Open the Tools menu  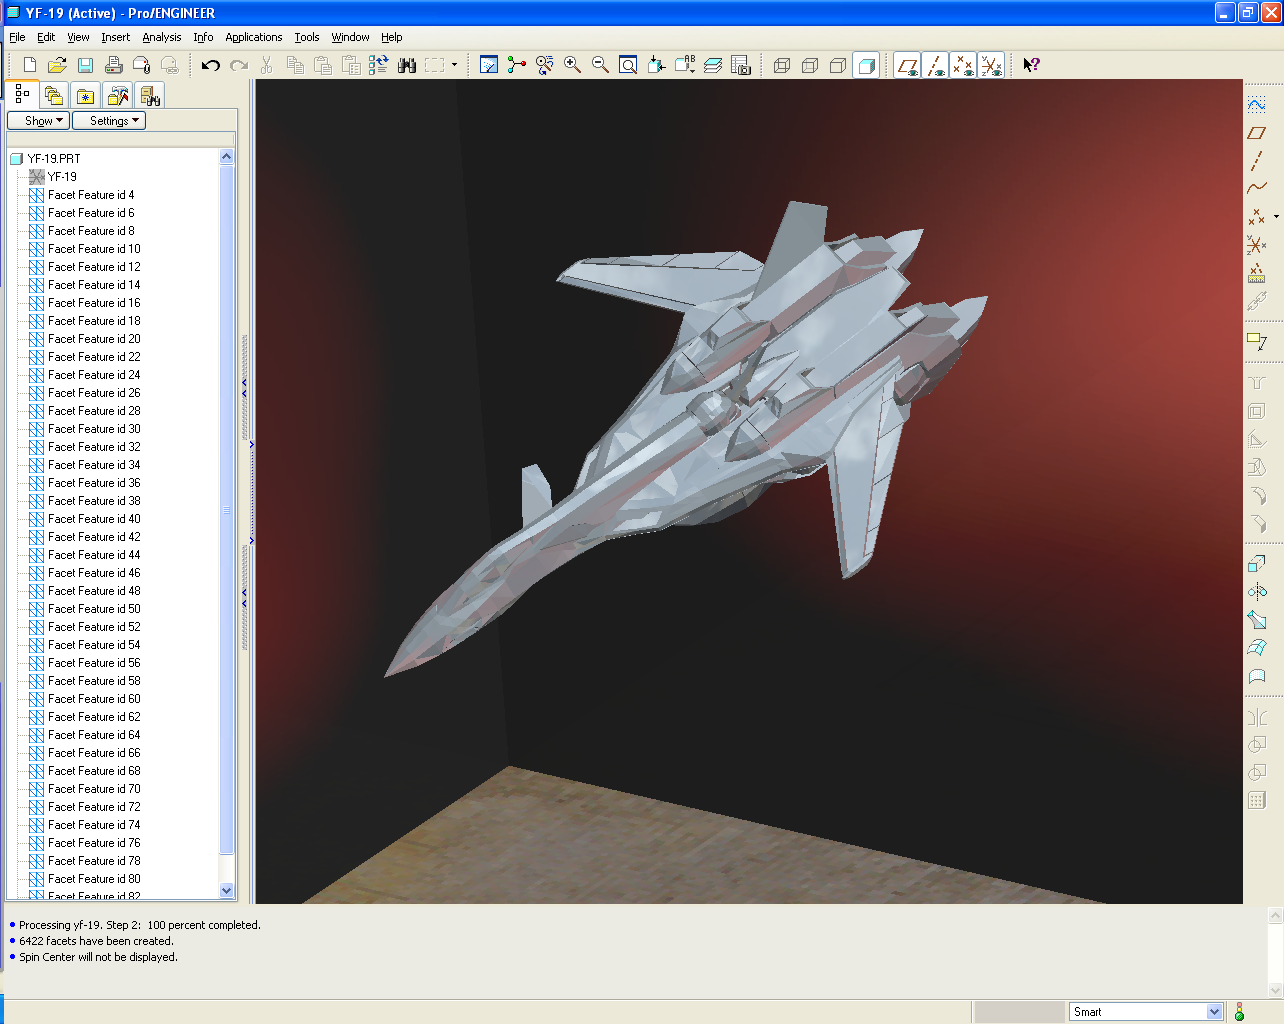pyautogui.click(x=307, y=37)
